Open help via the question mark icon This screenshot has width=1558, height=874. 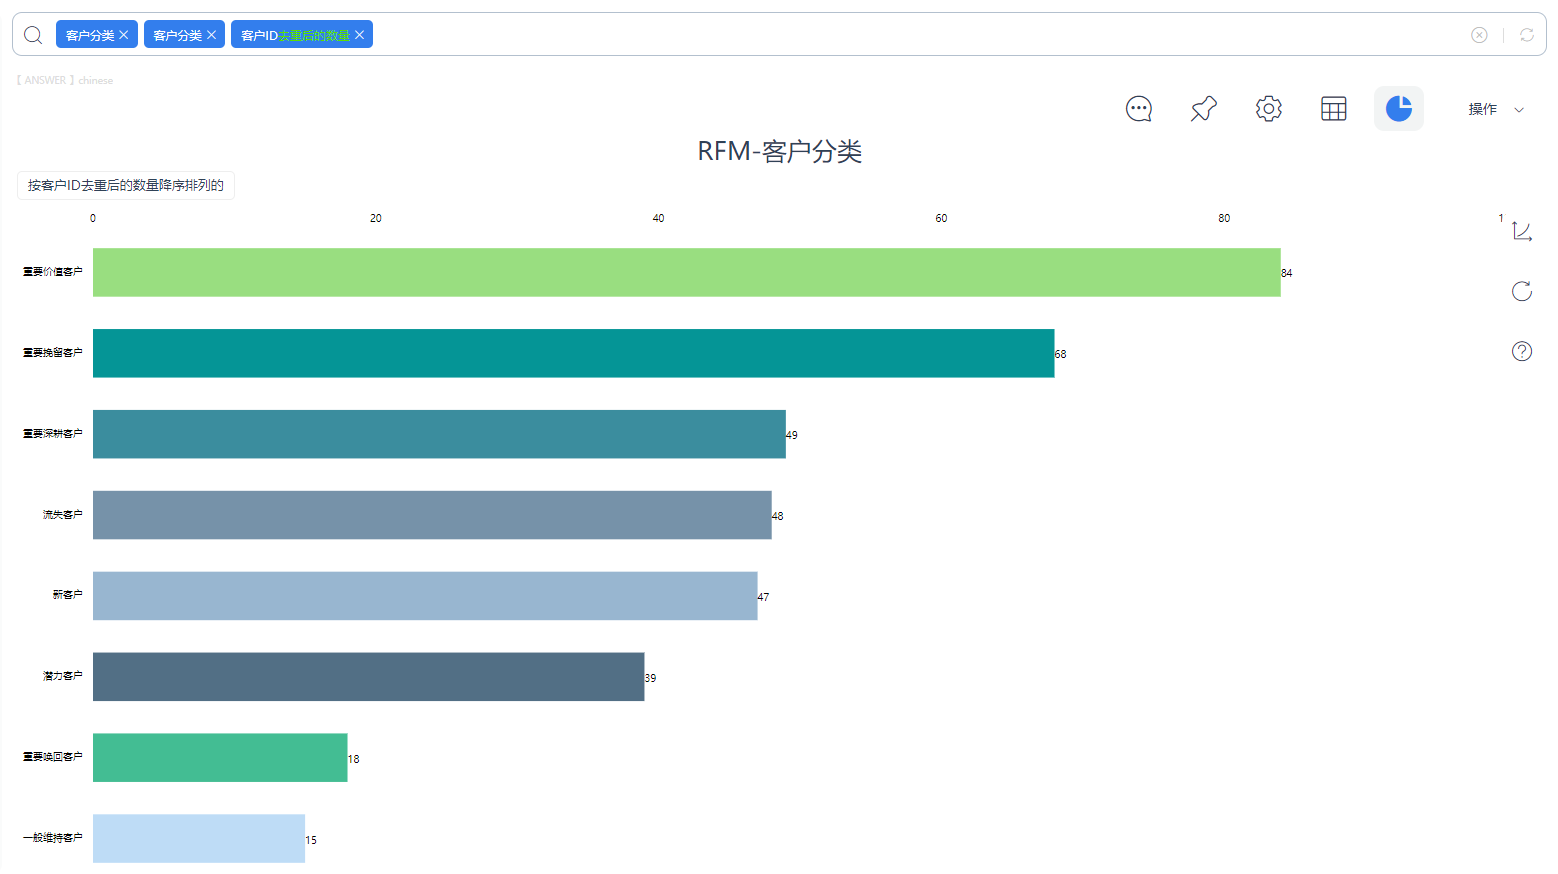[1521, 351]
